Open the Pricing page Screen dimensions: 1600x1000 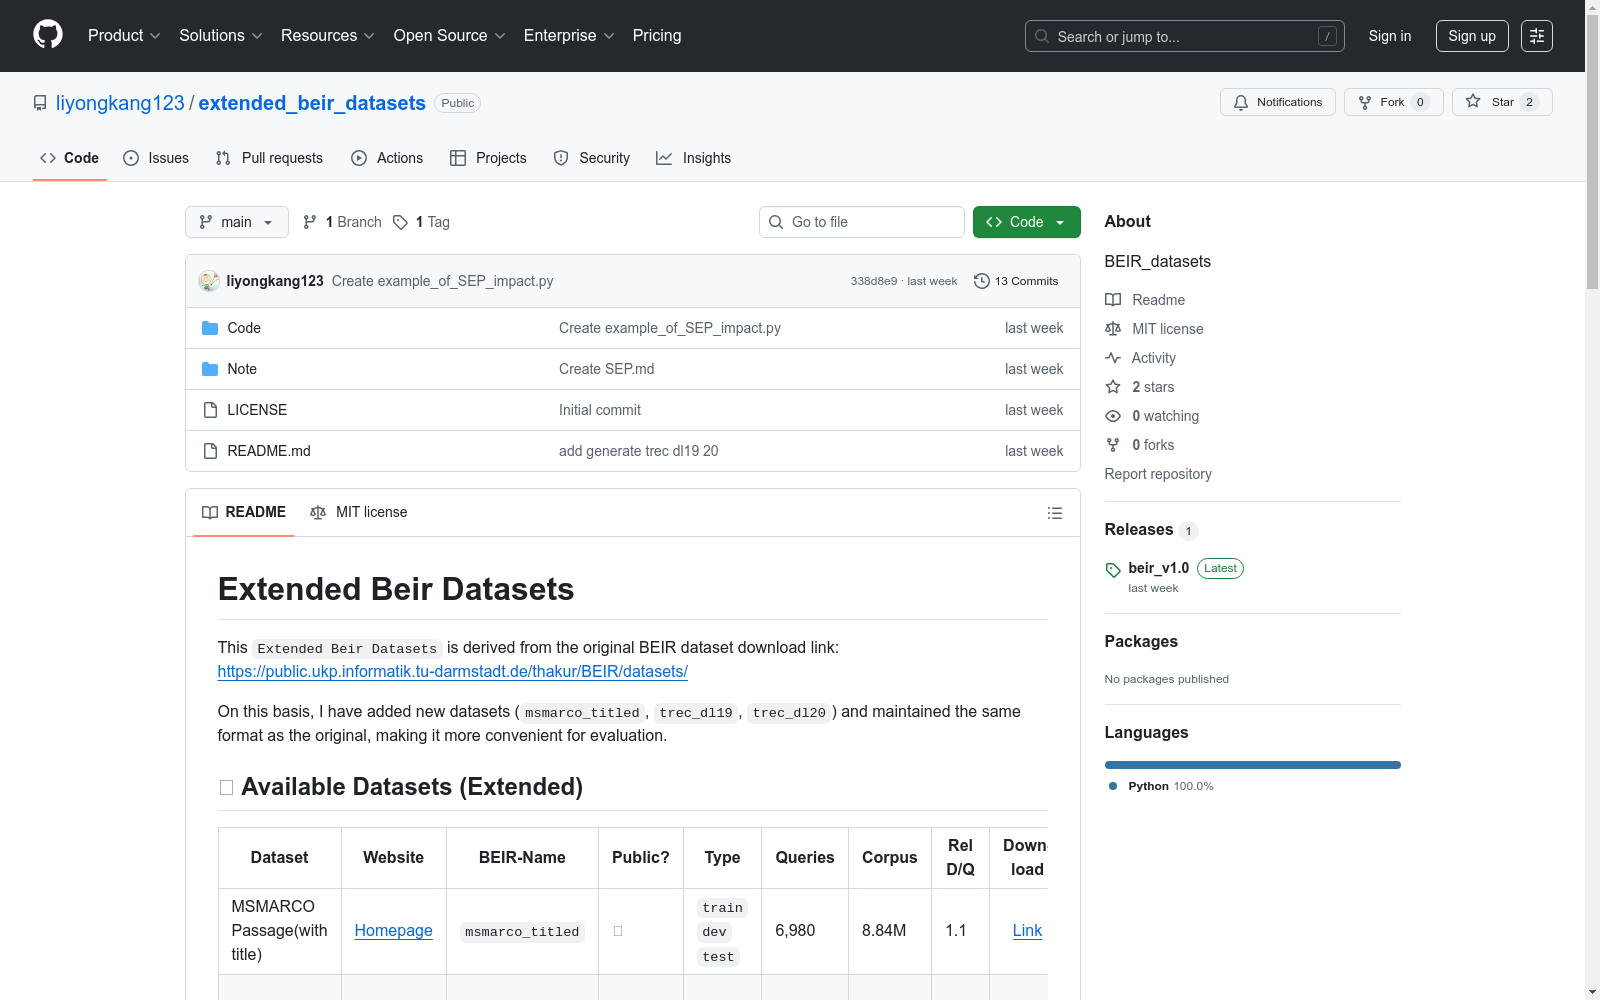(657, 36)
